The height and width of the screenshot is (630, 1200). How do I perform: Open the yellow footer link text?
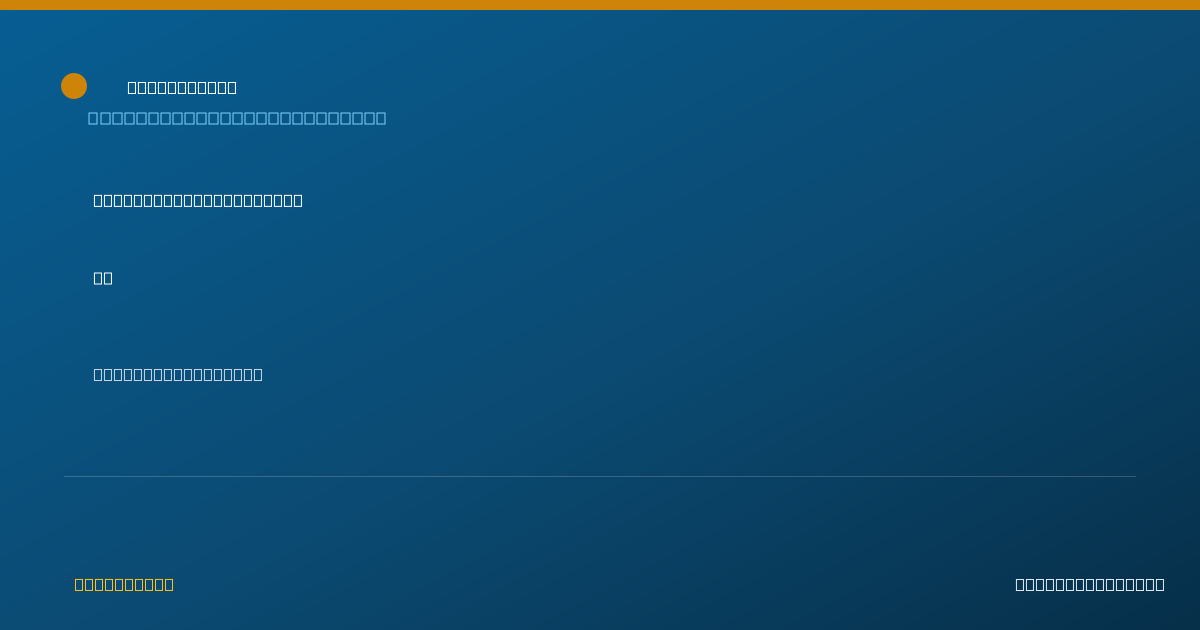pos(124,584)
